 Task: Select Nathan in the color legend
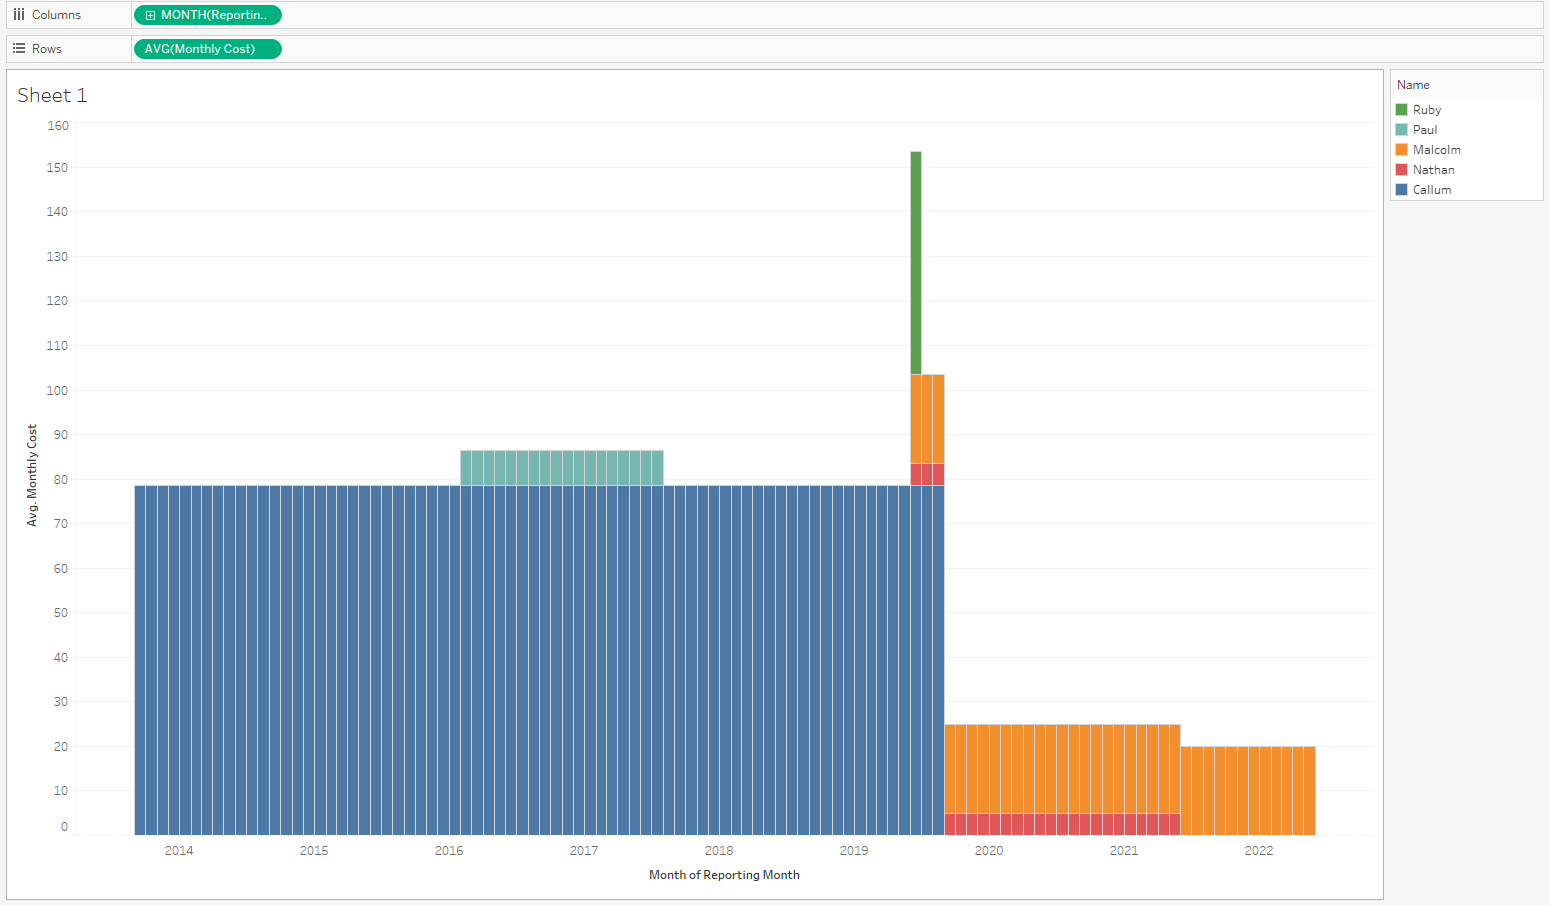point(1431,169)
